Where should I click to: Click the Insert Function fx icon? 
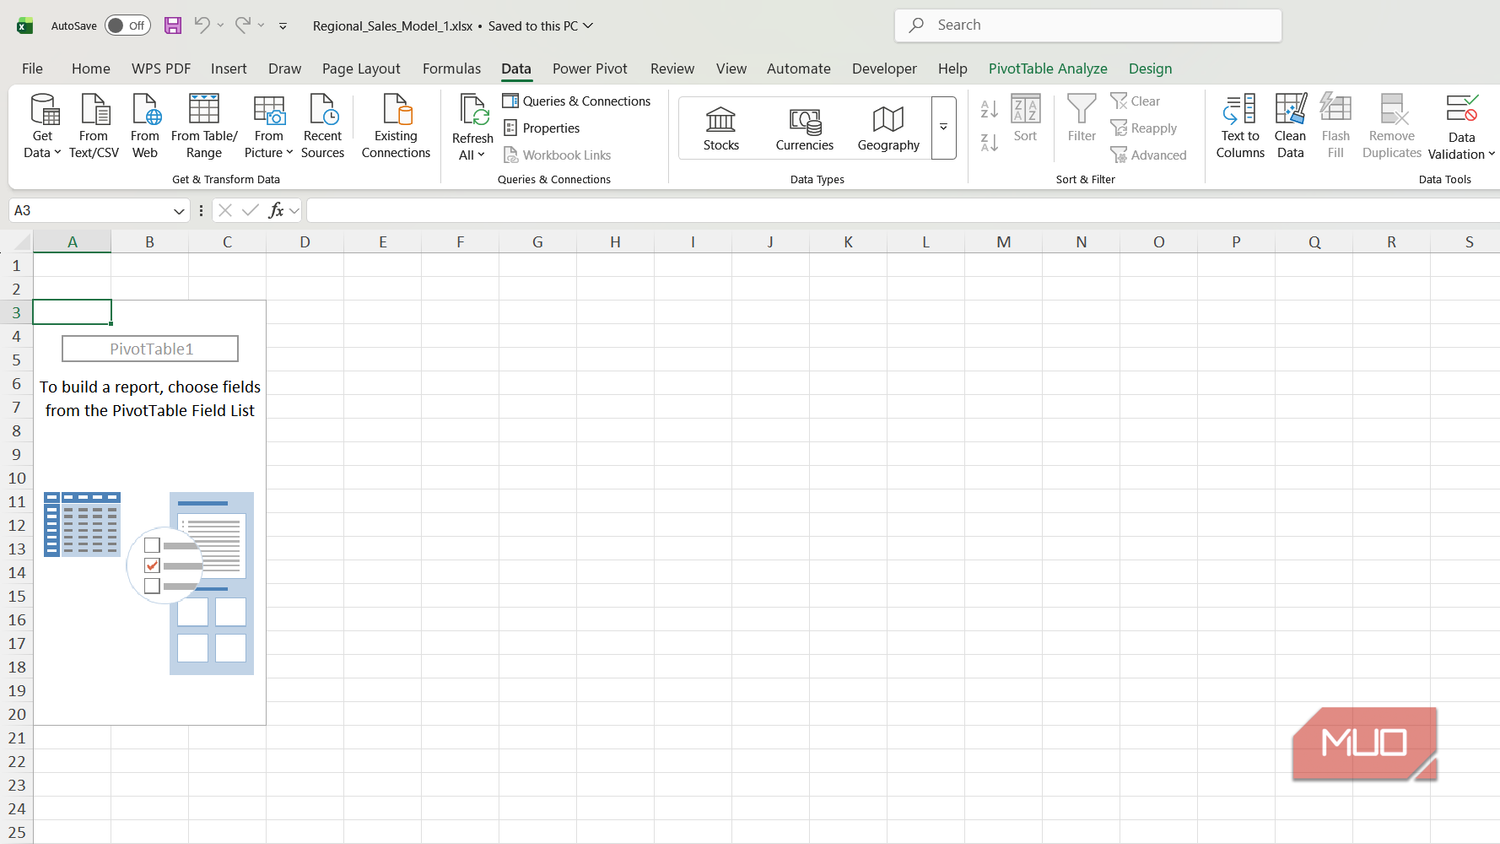(x=276, y=210)
